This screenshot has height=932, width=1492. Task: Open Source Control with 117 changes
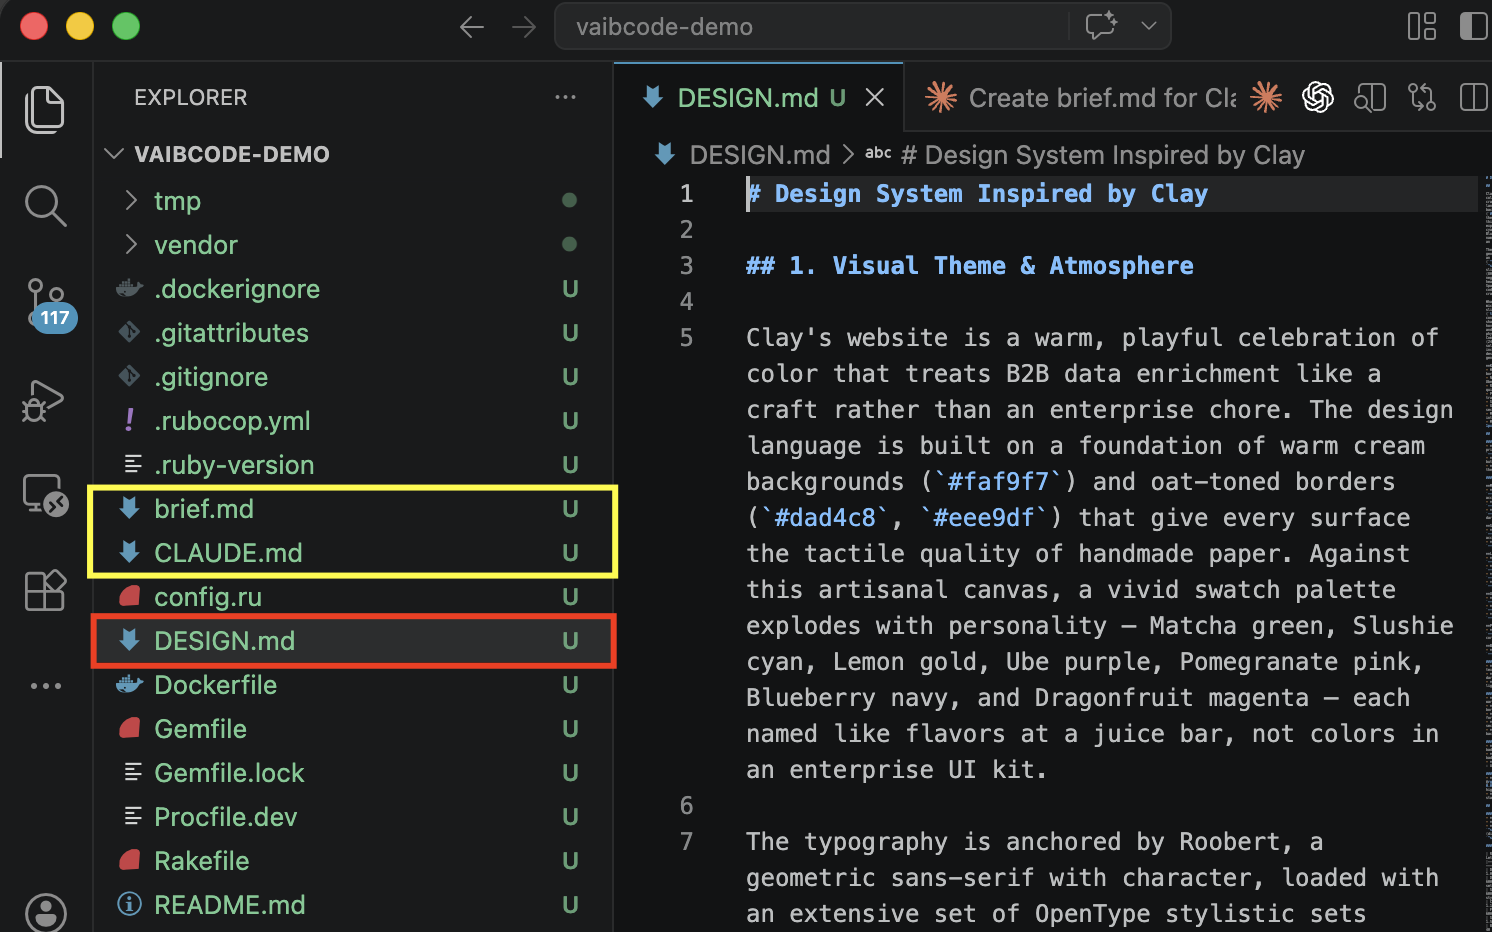click(x=48, y=305)
